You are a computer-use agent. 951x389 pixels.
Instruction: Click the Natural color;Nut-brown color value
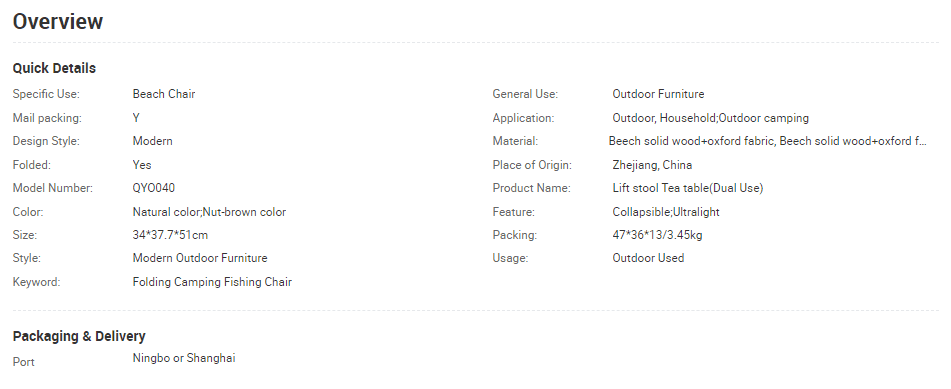pyautogui.click(x=209, y=212)
